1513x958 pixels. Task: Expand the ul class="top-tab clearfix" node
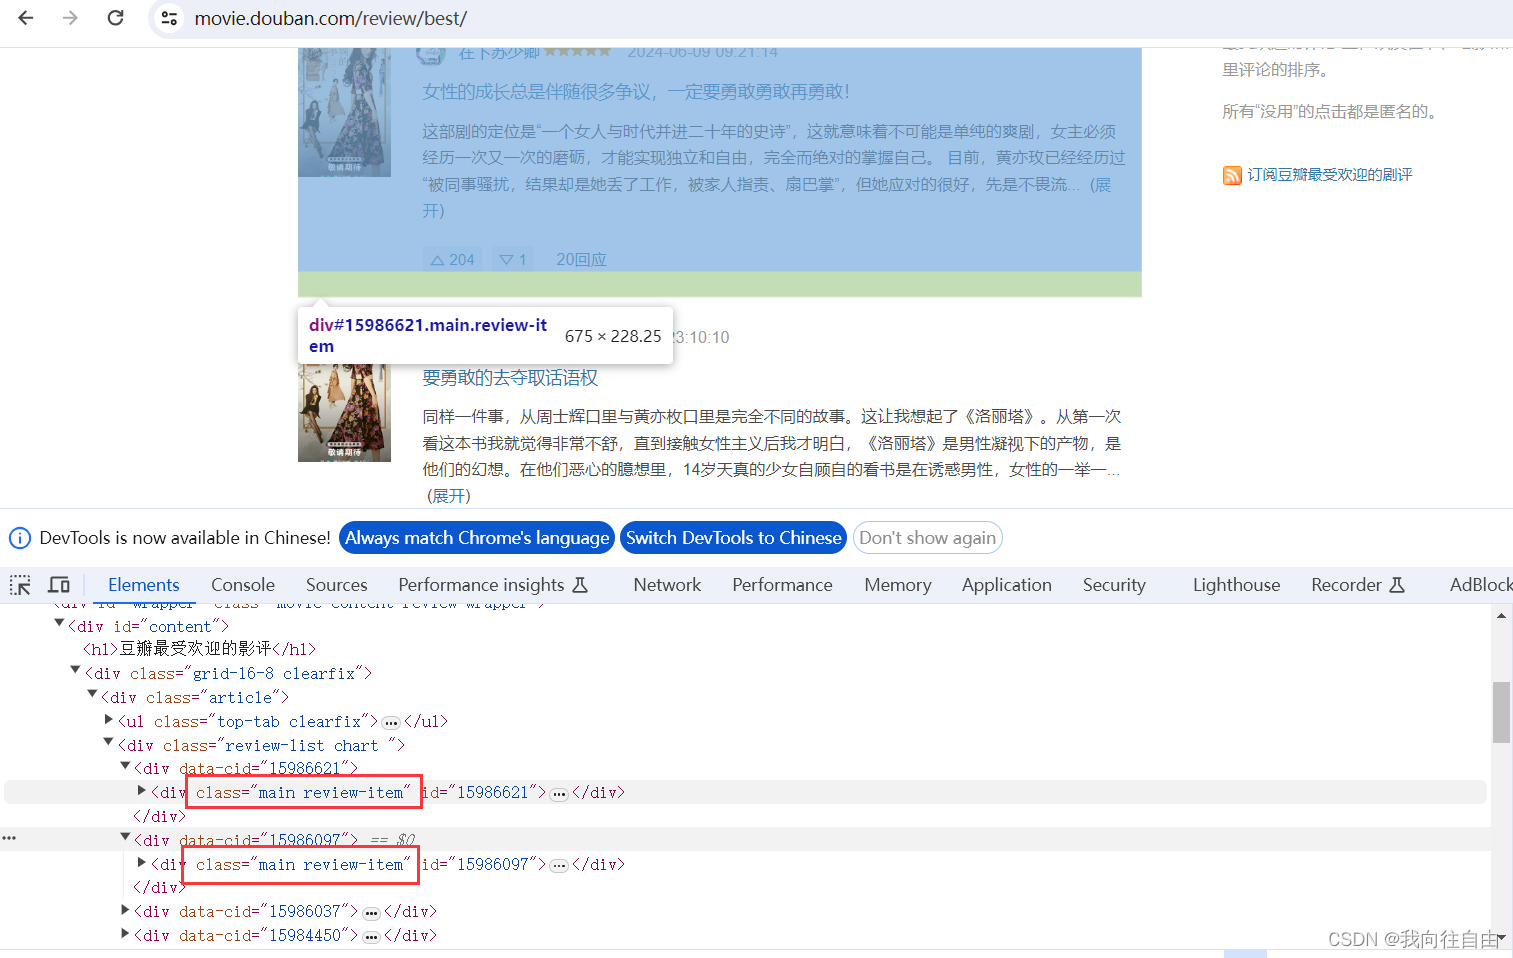[x=109, y=720]
